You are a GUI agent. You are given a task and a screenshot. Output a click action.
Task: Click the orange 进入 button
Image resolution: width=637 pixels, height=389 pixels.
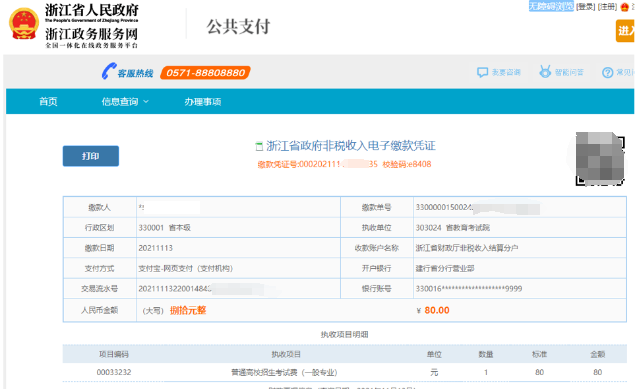click(x=625, y=31)
